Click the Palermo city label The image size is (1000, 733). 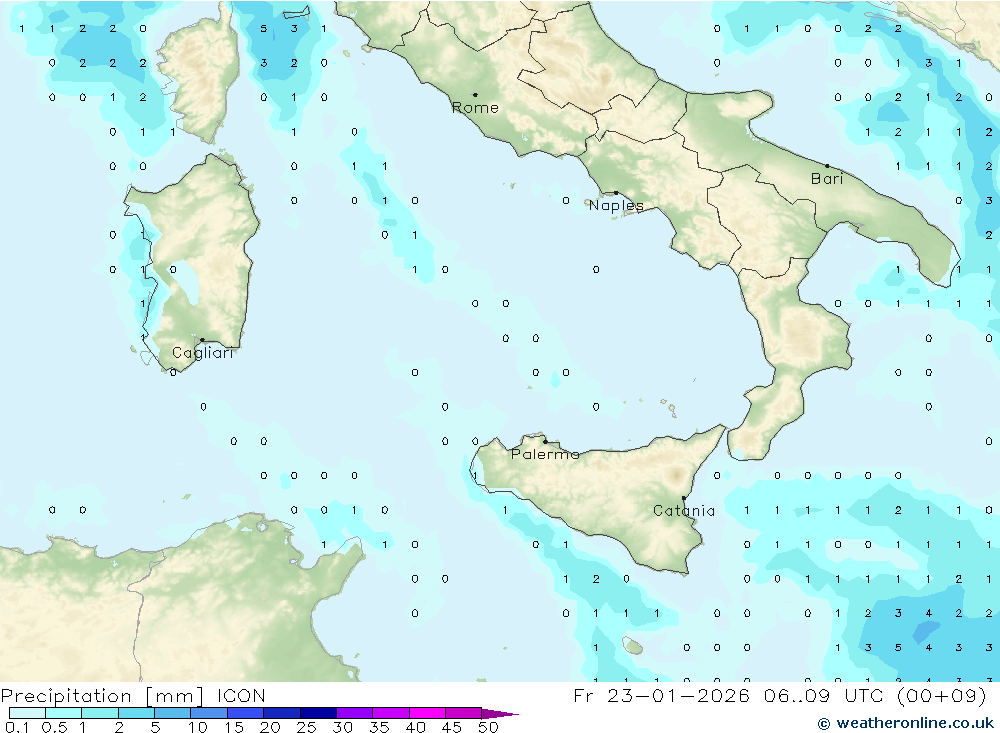pos(545,454)
